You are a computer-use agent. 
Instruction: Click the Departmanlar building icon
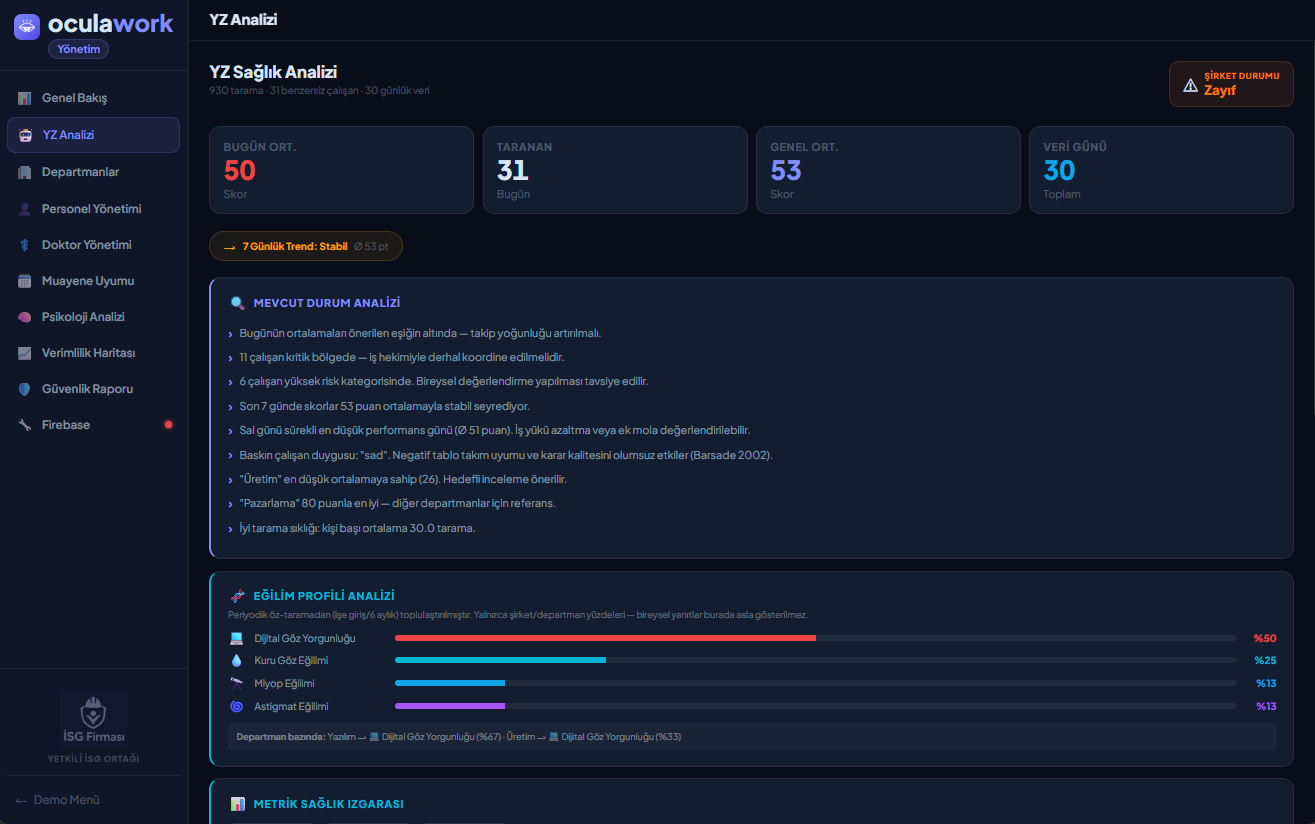tap(25, 172)
